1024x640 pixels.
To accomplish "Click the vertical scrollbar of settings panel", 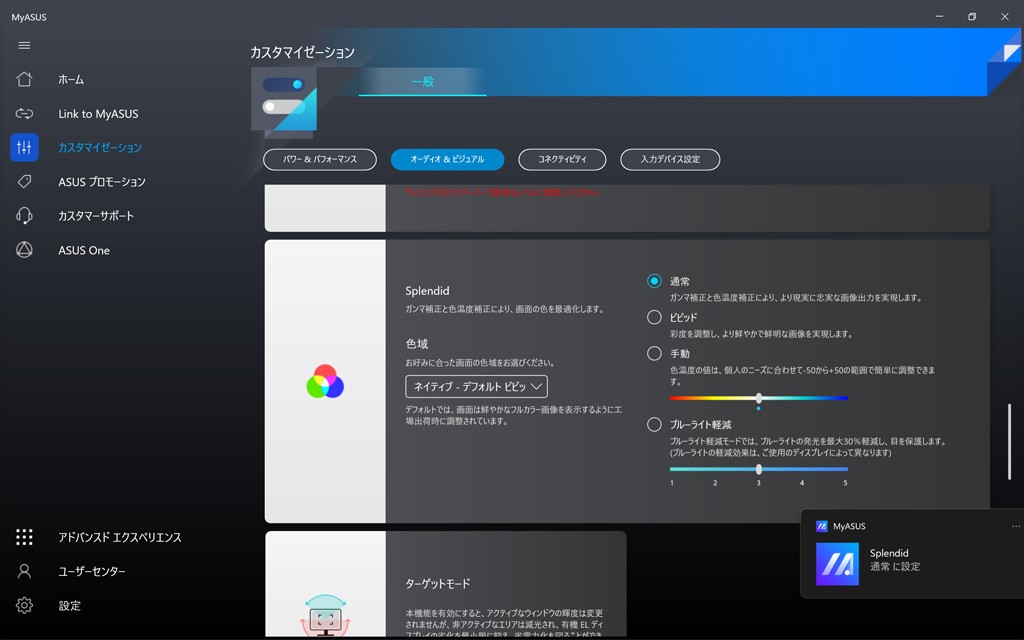I will click(1010, 442).
